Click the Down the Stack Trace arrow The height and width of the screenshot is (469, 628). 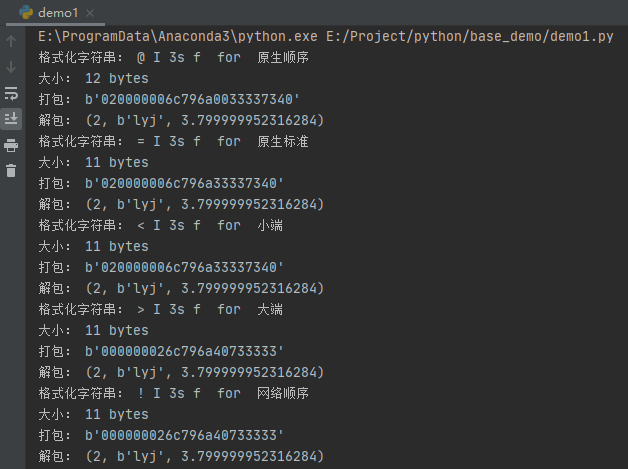(x=11, y=66)
